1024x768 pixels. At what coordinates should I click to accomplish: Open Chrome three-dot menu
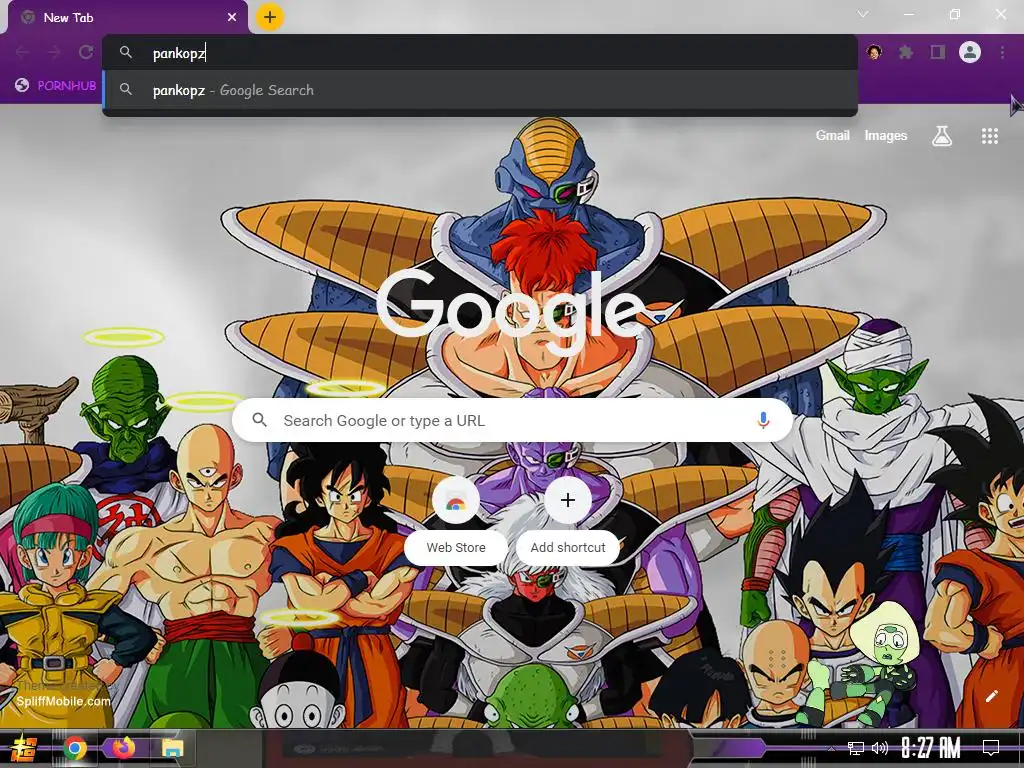(1002, 52)
